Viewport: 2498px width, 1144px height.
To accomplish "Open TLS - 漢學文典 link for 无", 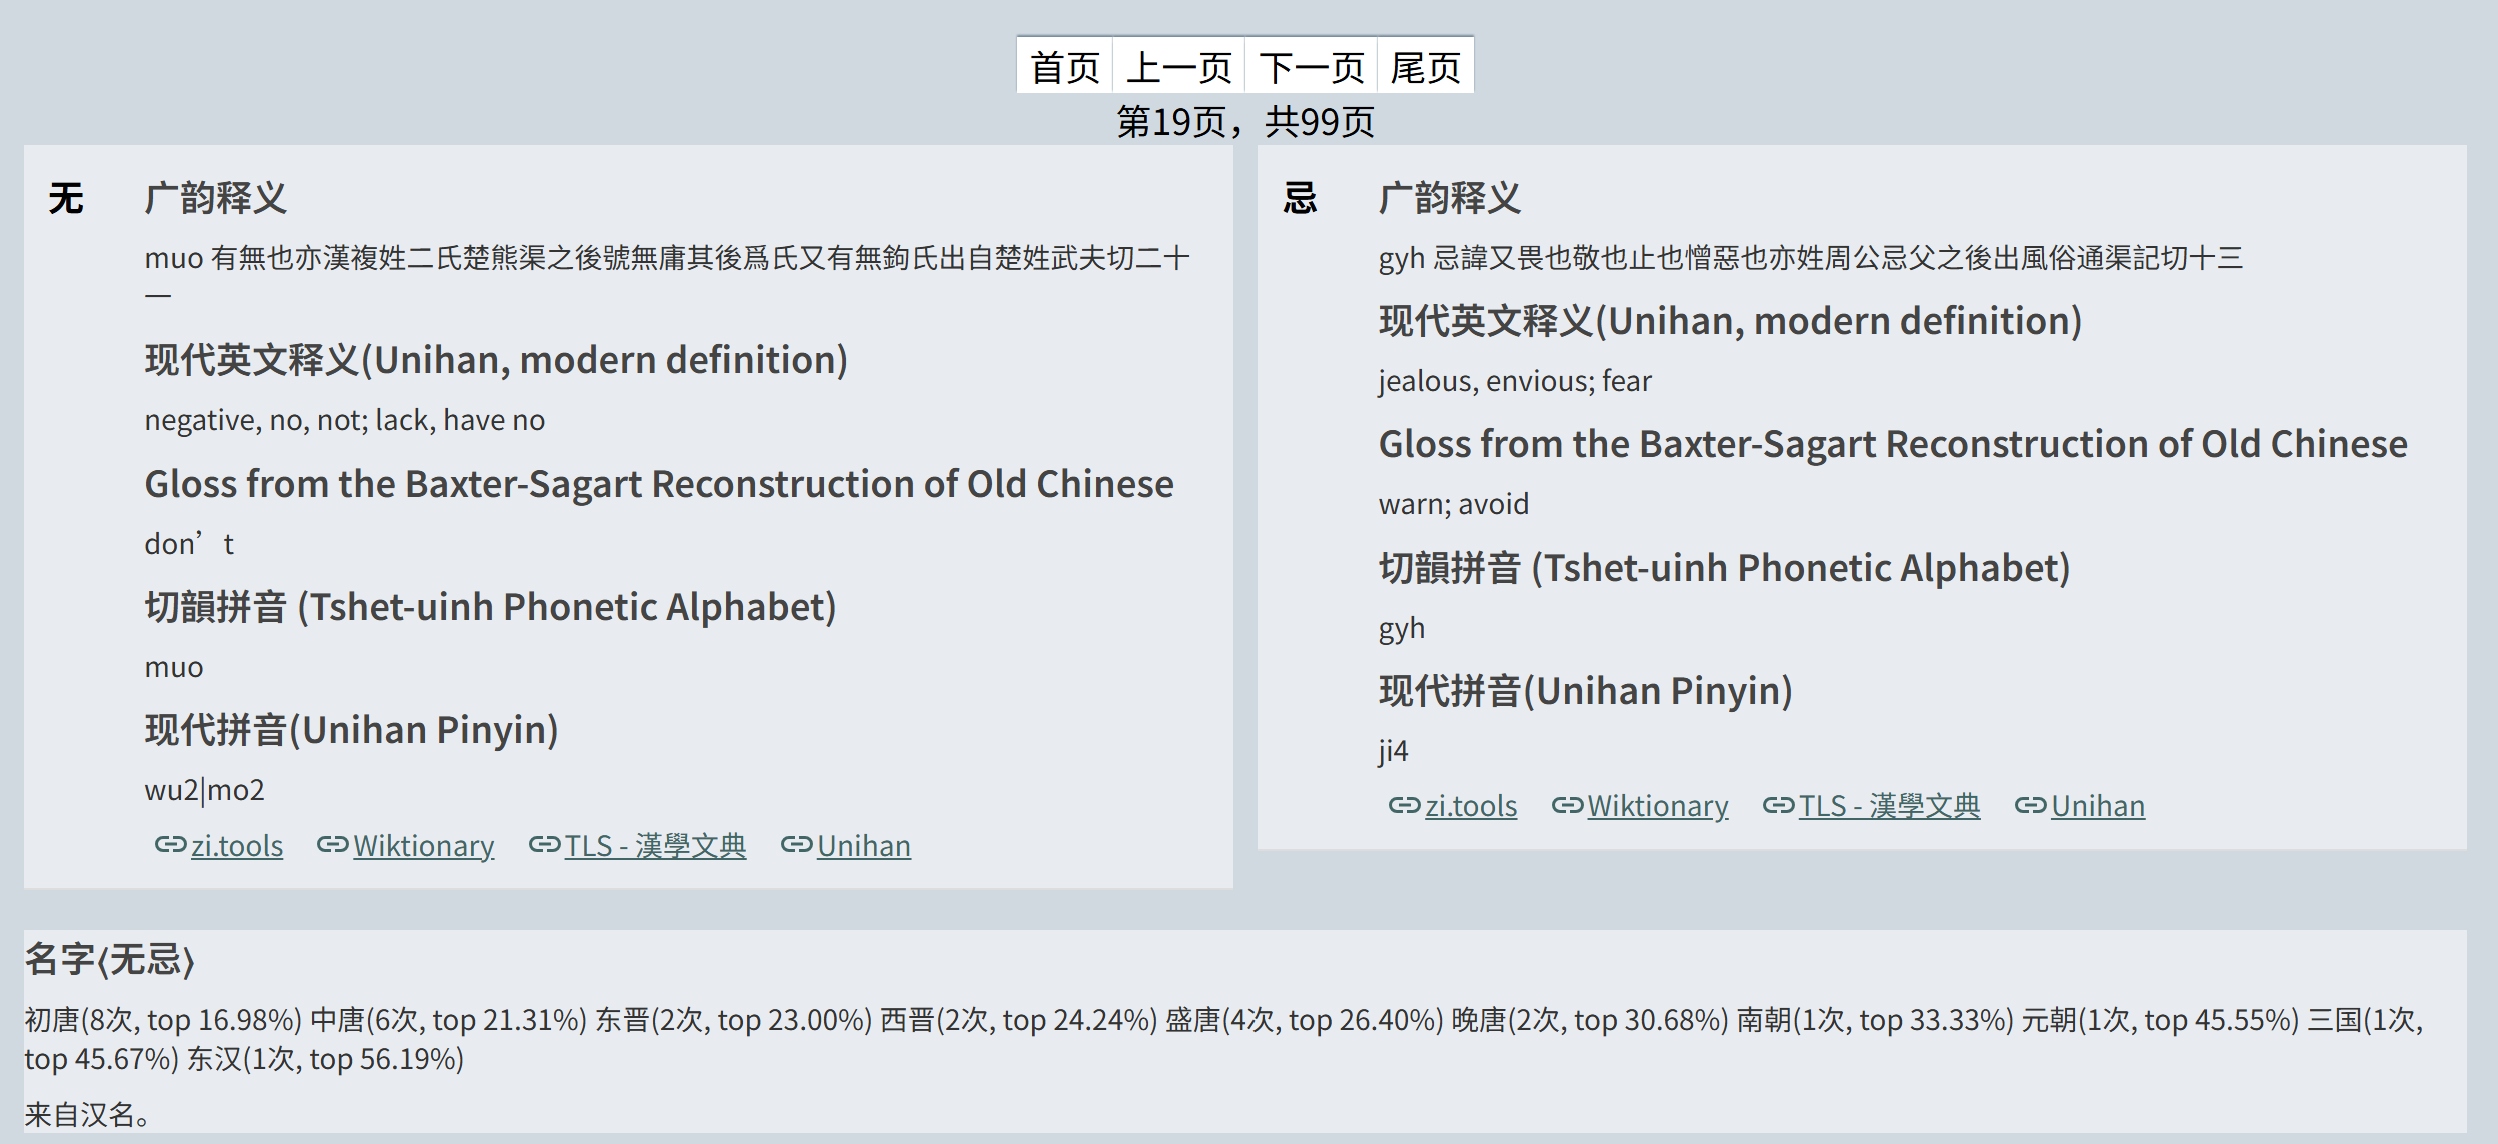I will [656, 846].
